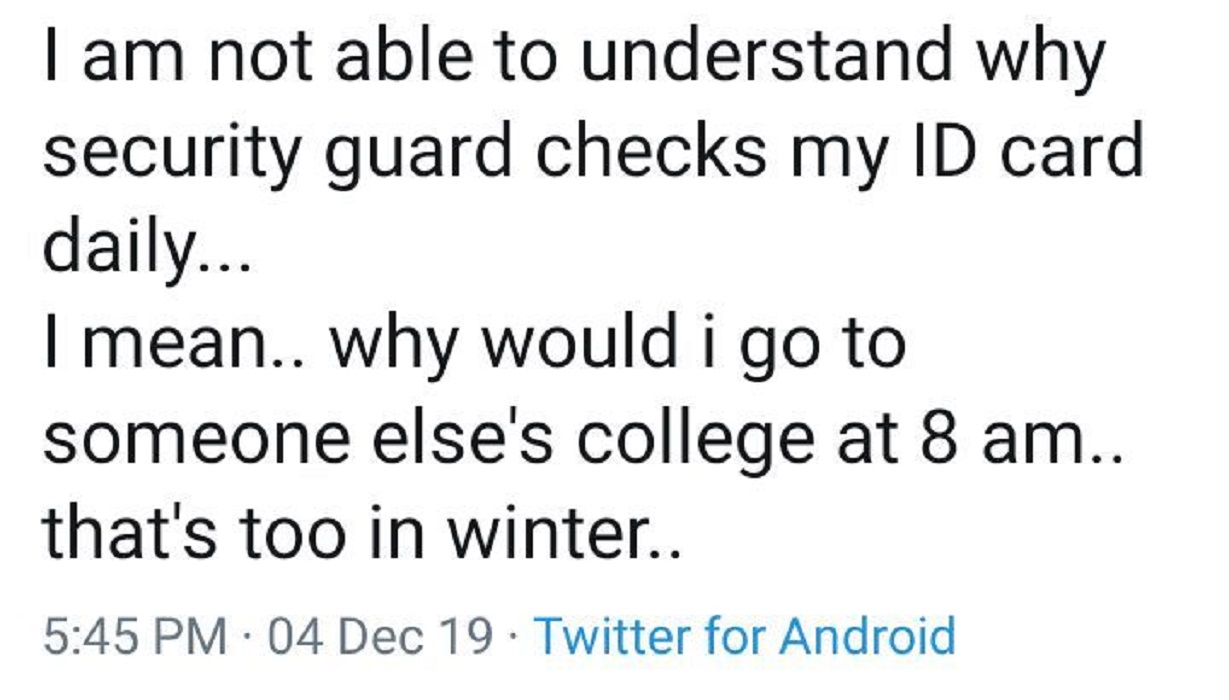Click the word 'winter..' in the last line
Screen dimensions: 1229x700
click(x=562, y=539)
